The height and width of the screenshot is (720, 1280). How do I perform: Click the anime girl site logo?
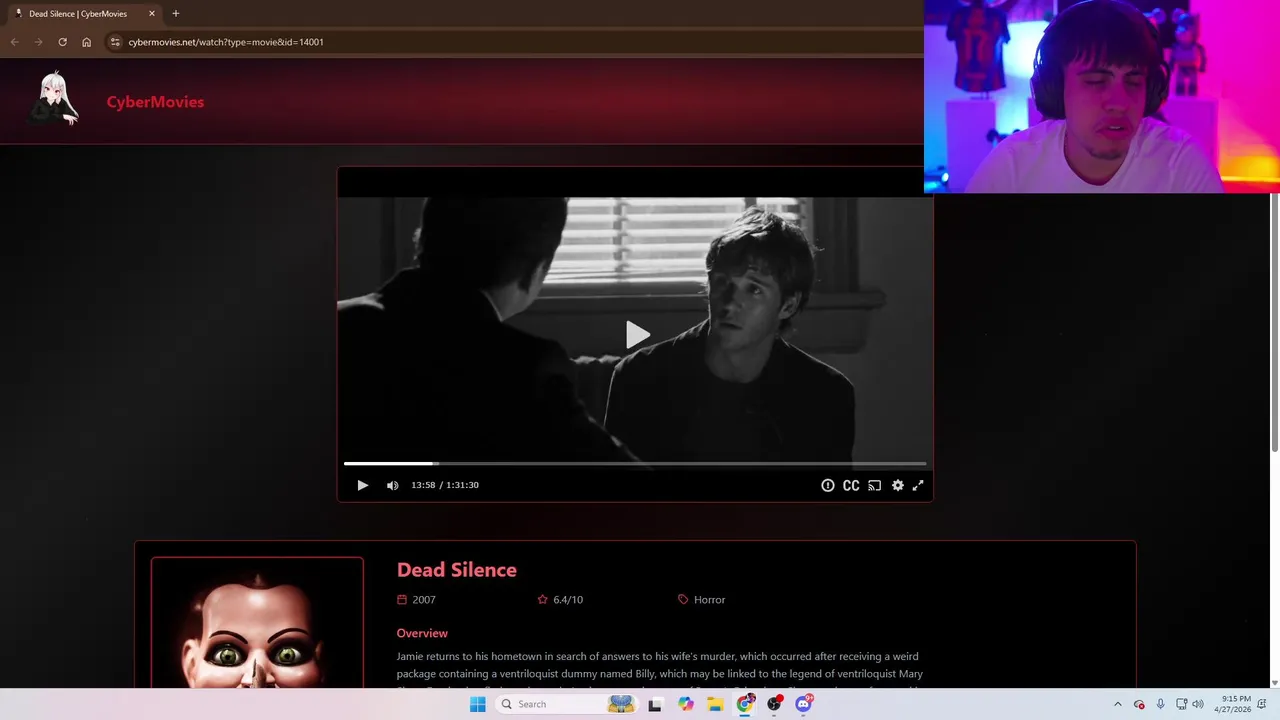click(x=54, y=99)
